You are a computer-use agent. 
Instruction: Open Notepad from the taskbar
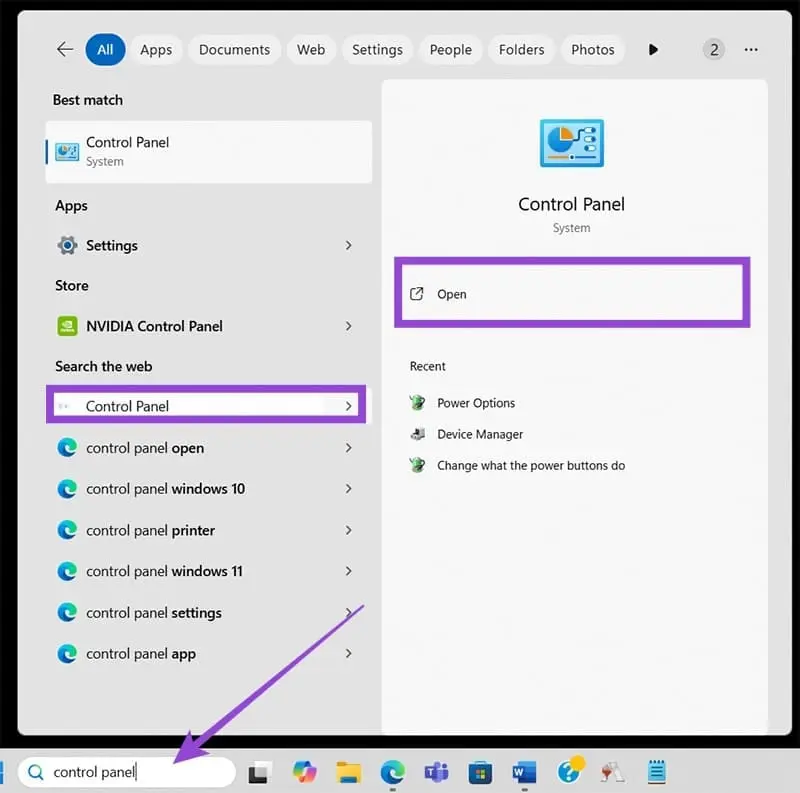(x=657, y=772)
